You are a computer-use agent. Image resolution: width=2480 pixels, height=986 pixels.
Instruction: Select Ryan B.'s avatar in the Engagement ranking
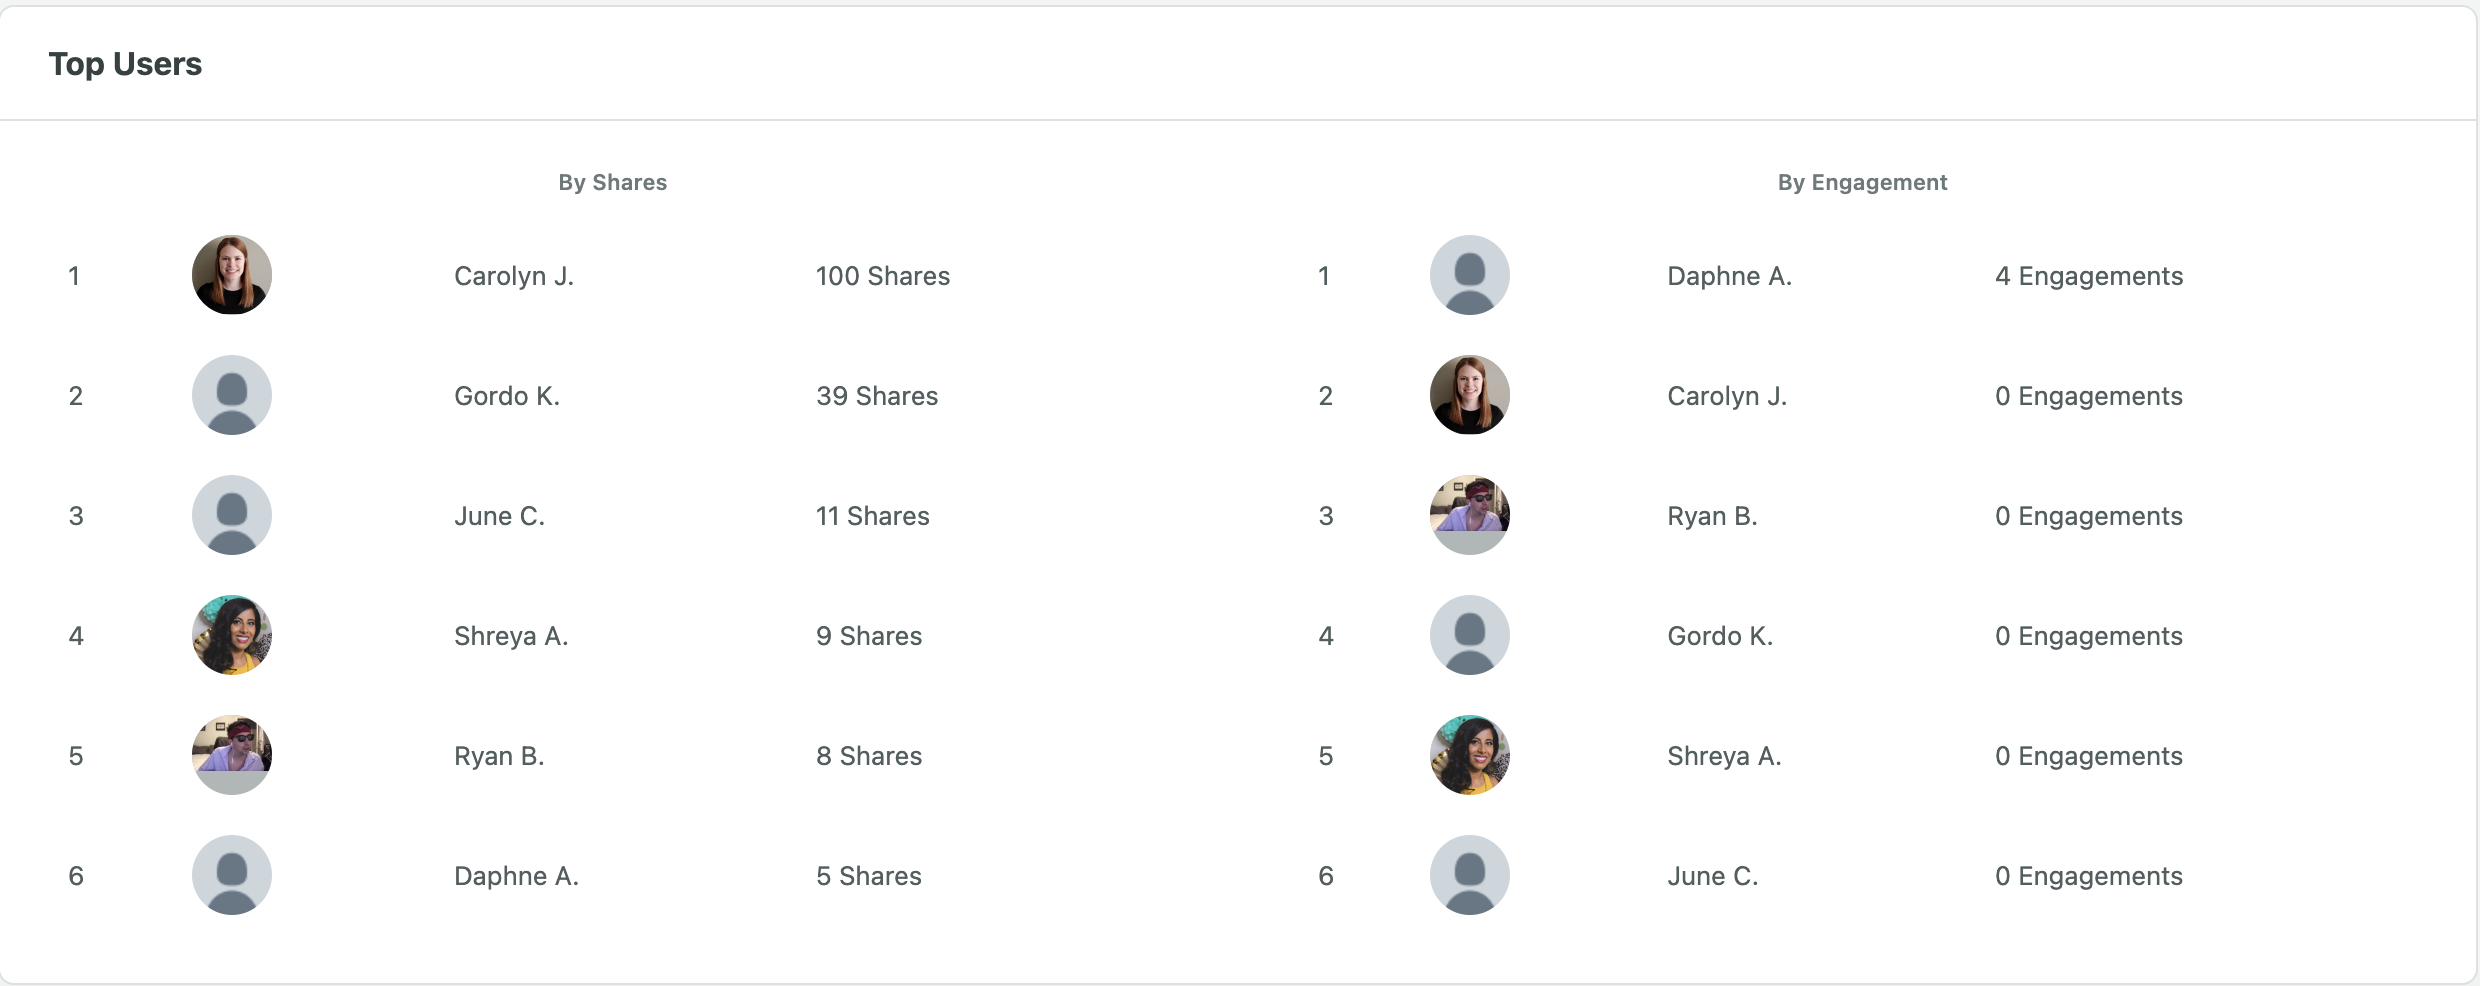pyautogui.click(x=1470, y=515)
